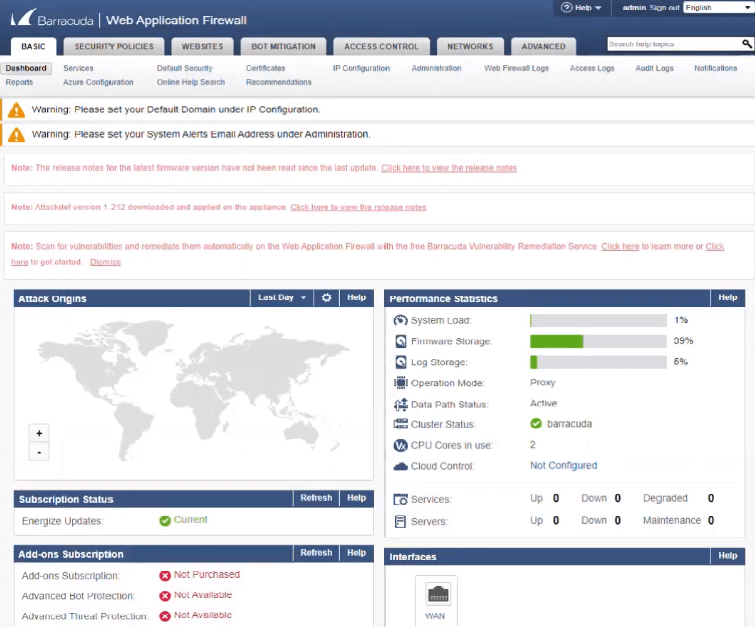
Task: Click the CPU Cores in use icon
Action: click(x=401, y=445)
